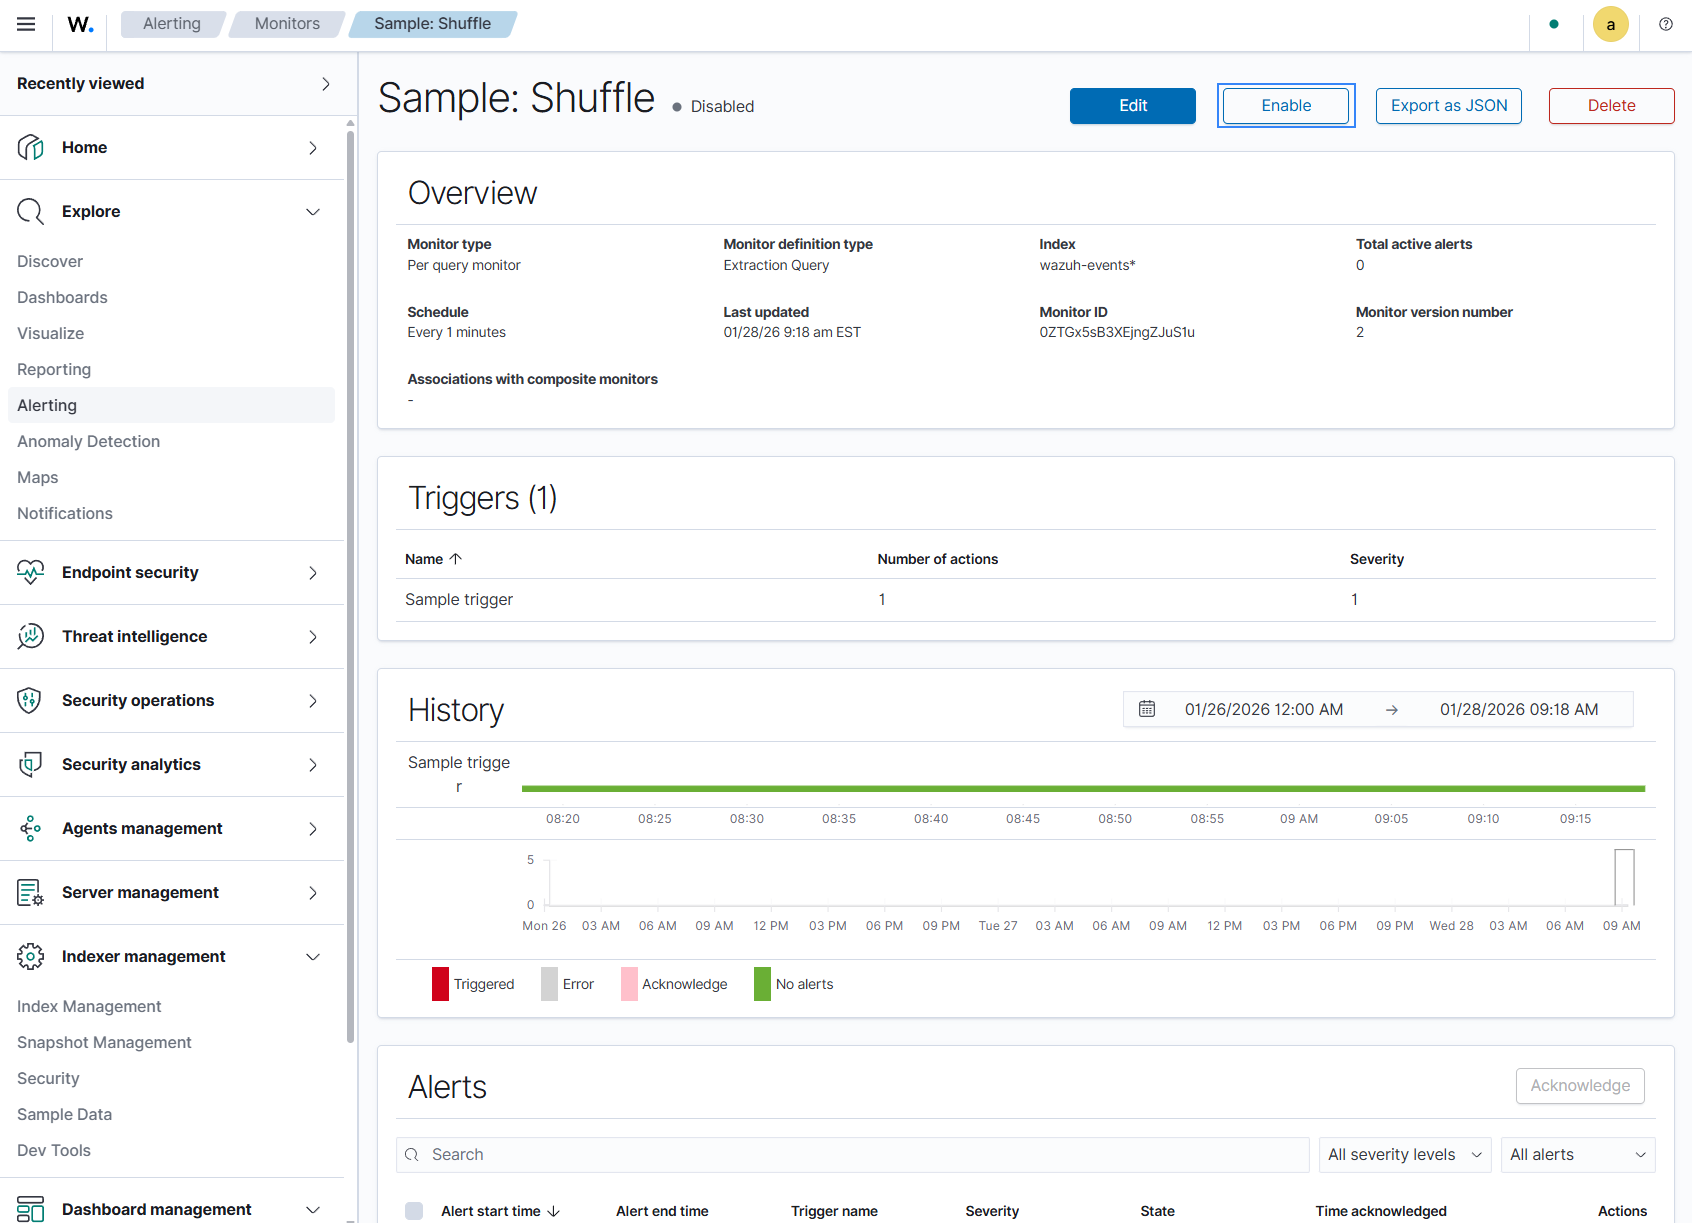
Task: Click the Server management icon
Action: tap(30, 892)
